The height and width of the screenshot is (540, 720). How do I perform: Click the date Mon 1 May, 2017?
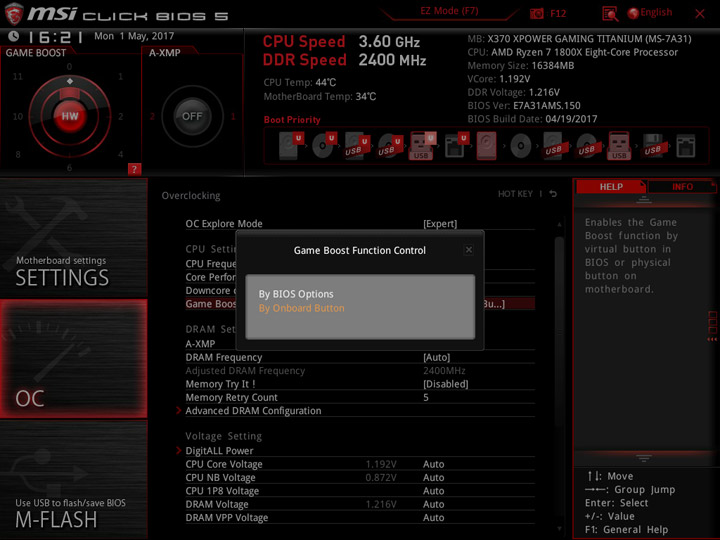tap(134, 36)
